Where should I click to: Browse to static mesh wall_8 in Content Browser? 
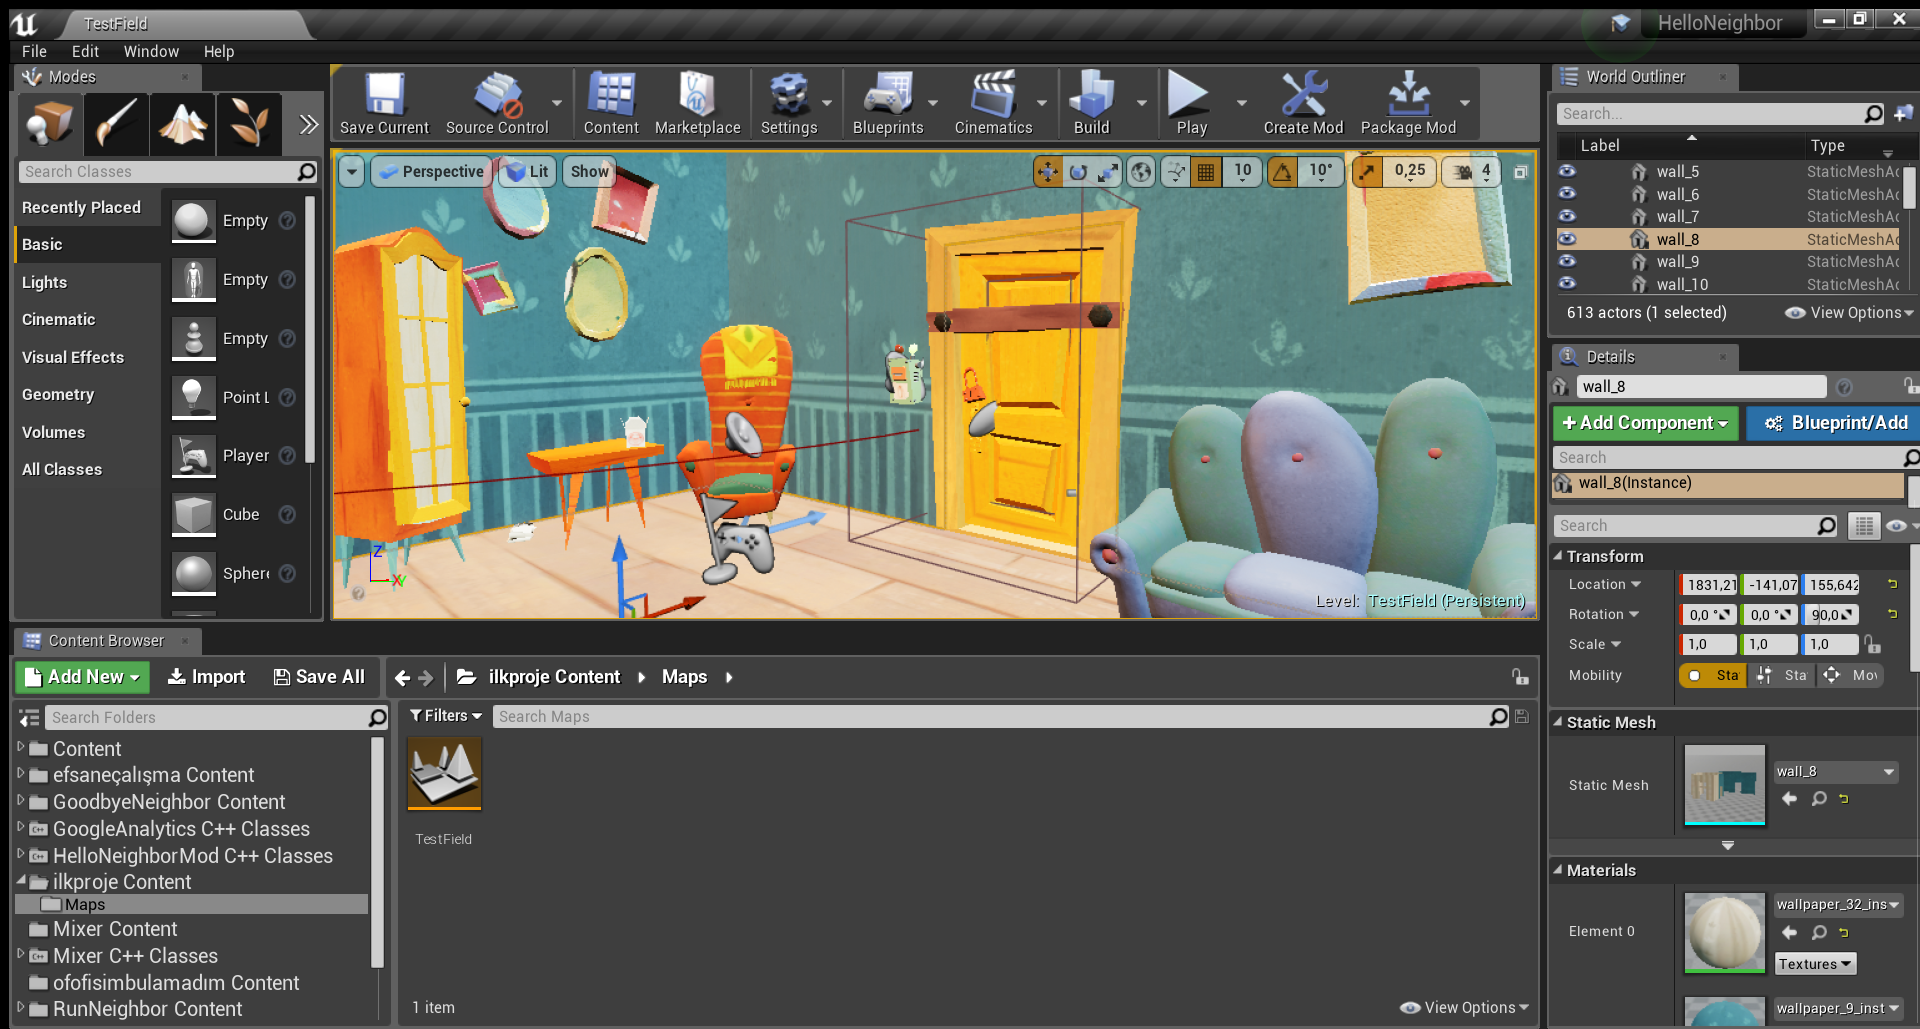(x=1819, y=798)
